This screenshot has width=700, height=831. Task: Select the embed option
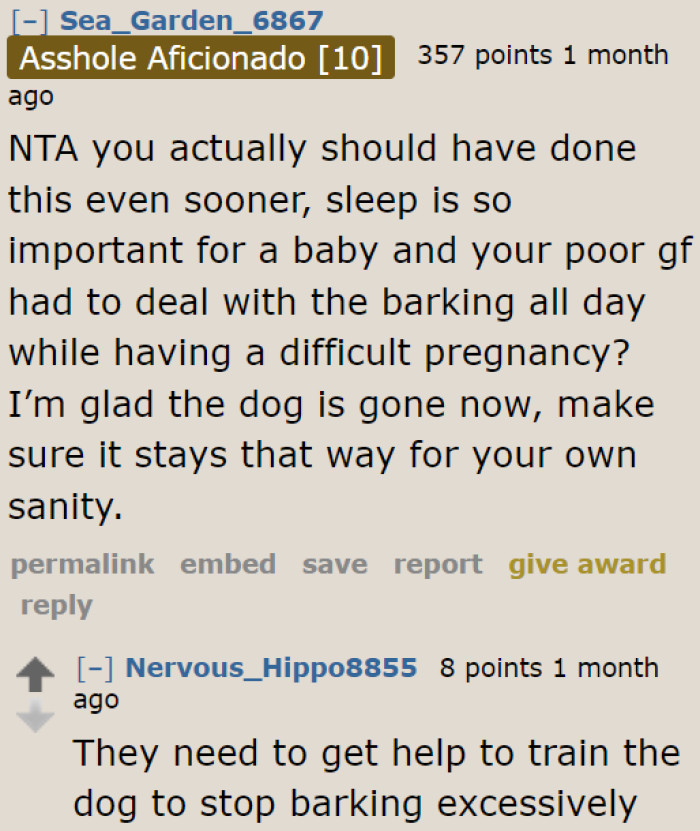point(228,564)
